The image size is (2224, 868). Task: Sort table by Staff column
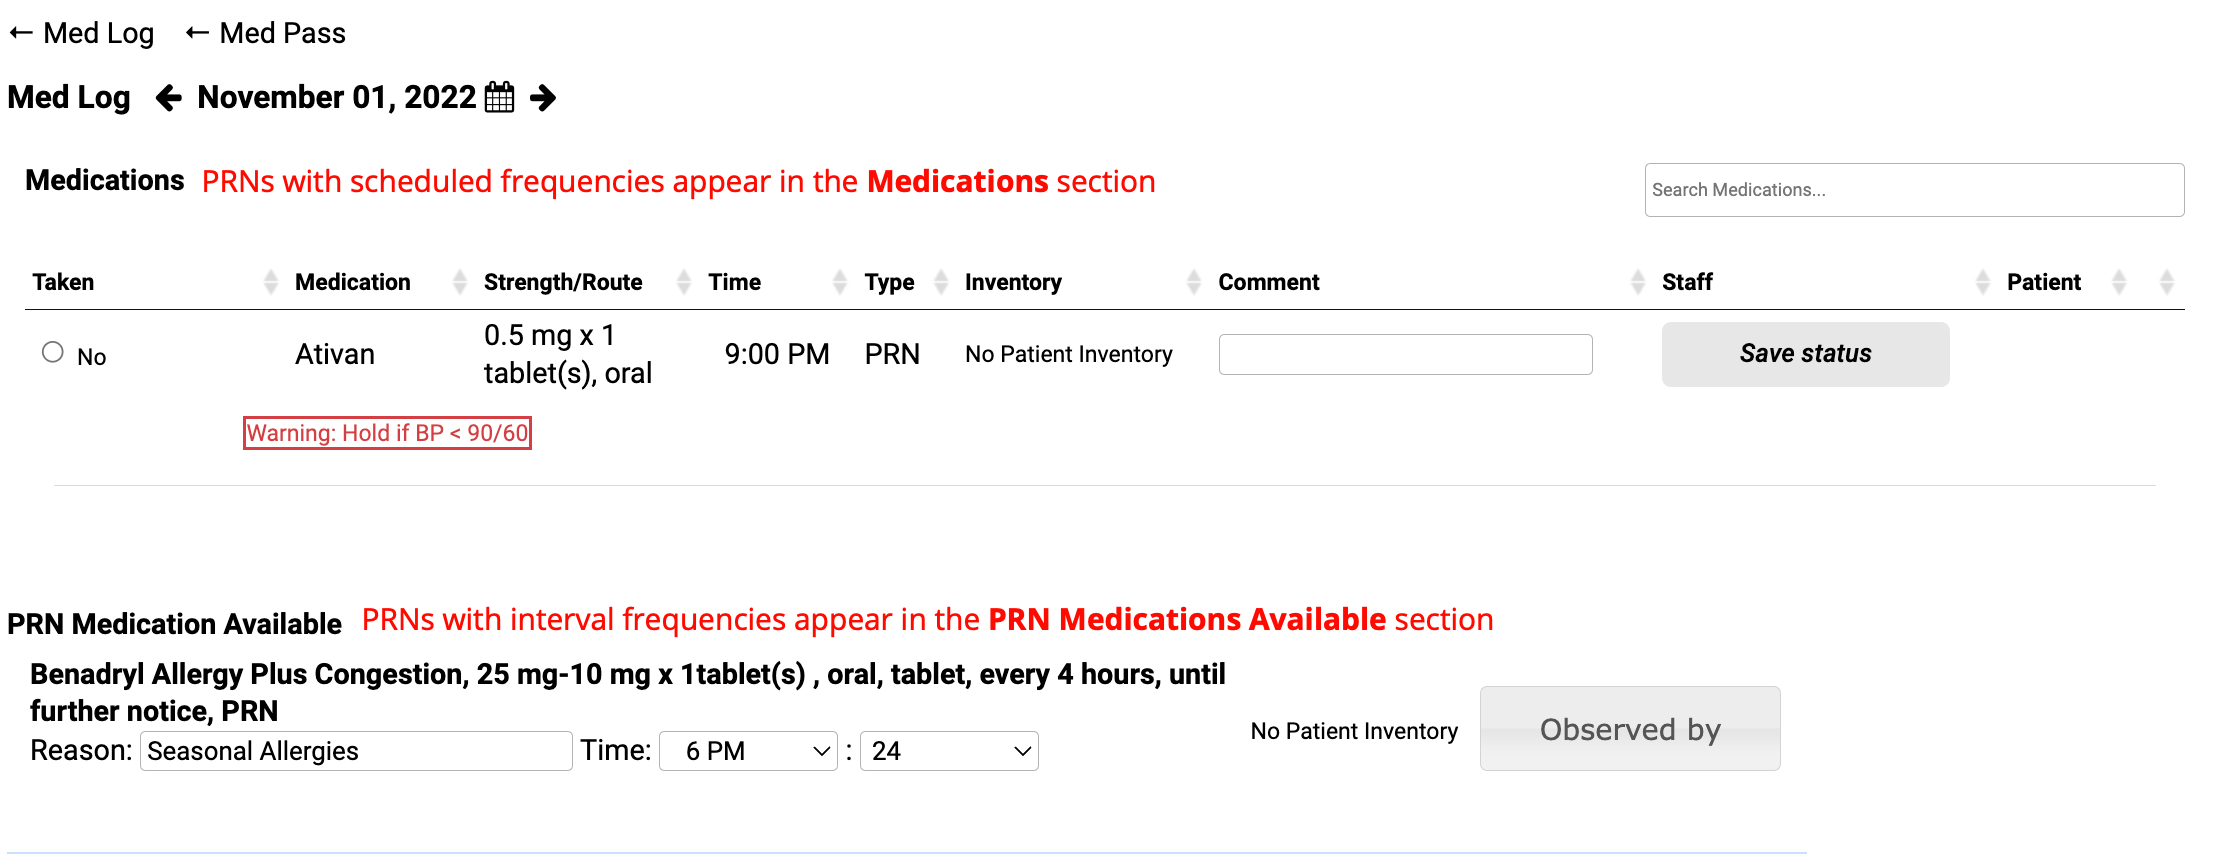[1982, 282]
